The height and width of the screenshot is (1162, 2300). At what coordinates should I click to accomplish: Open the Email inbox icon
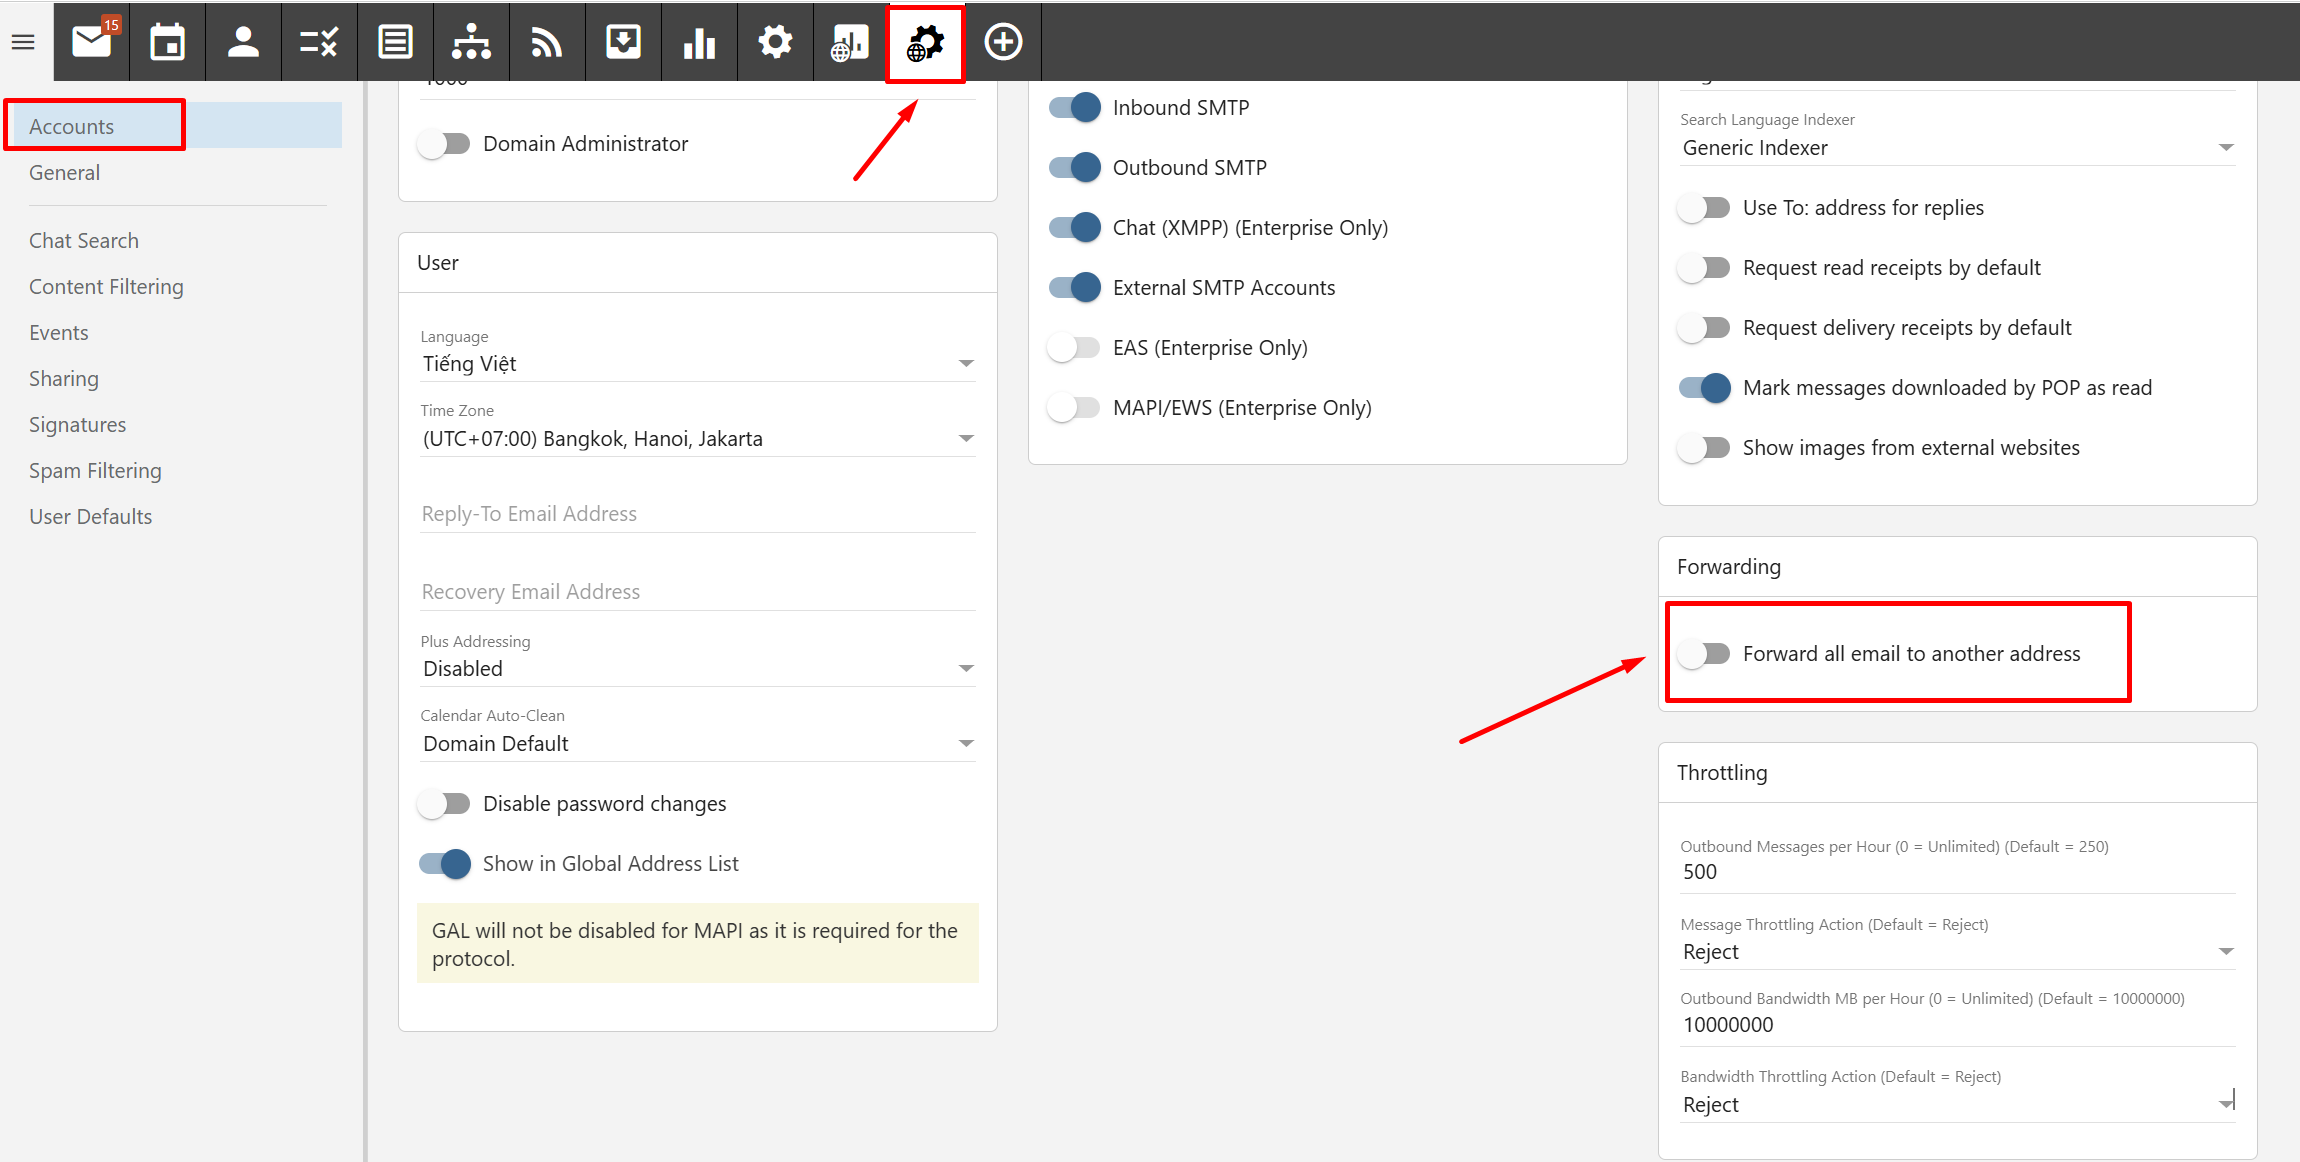[x=92, y=42]
